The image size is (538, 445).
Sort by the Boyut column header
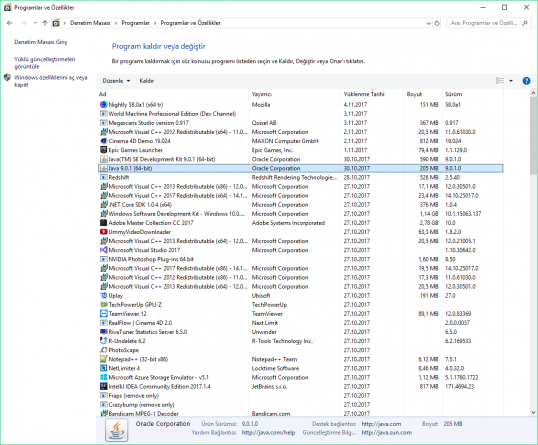tap(423, 94)
